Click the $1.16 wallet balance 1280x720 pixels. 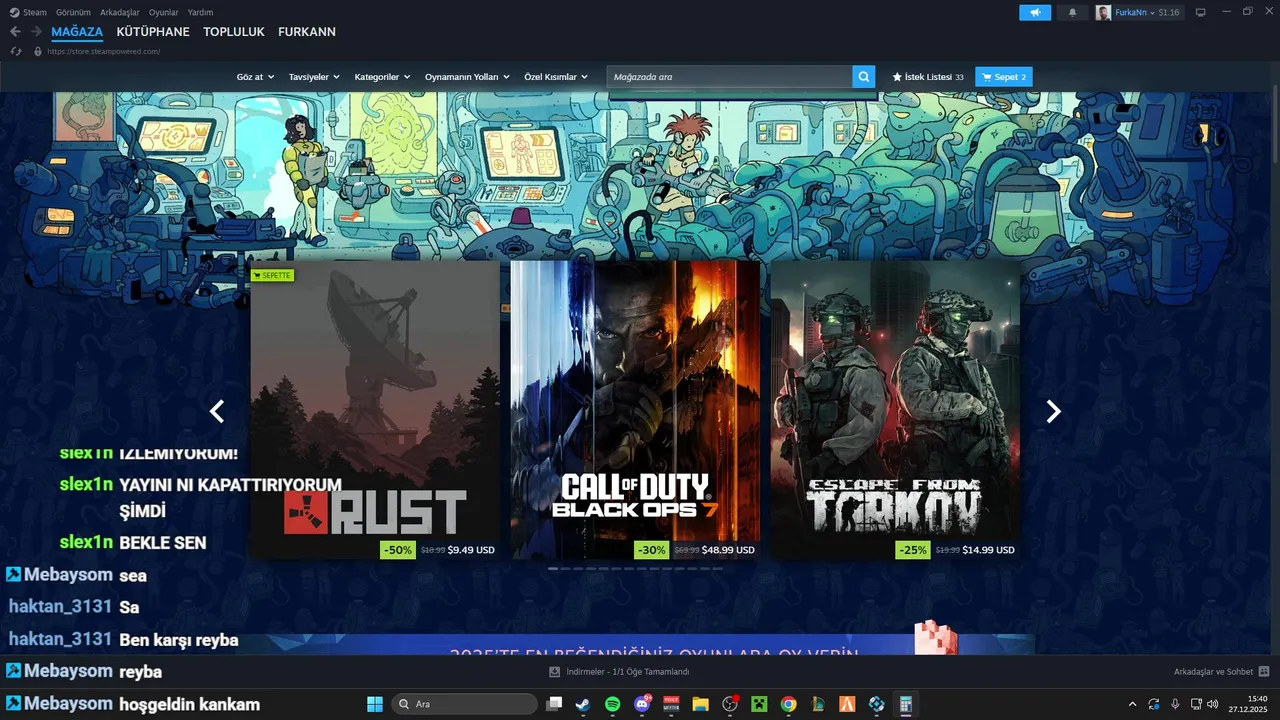tap(1169, 12)
